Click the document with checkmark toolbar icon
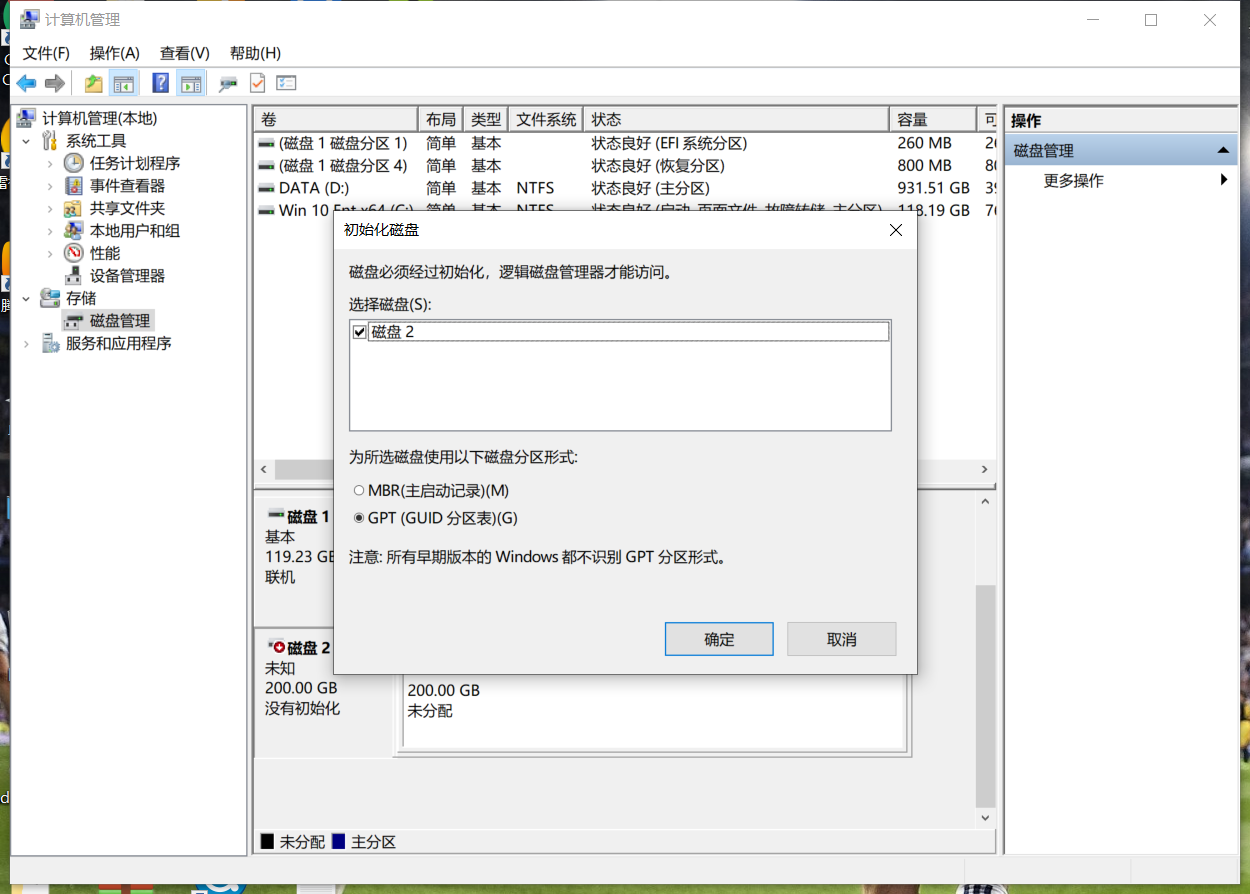Screen dimensions: 1250x894 pos(257,84)
